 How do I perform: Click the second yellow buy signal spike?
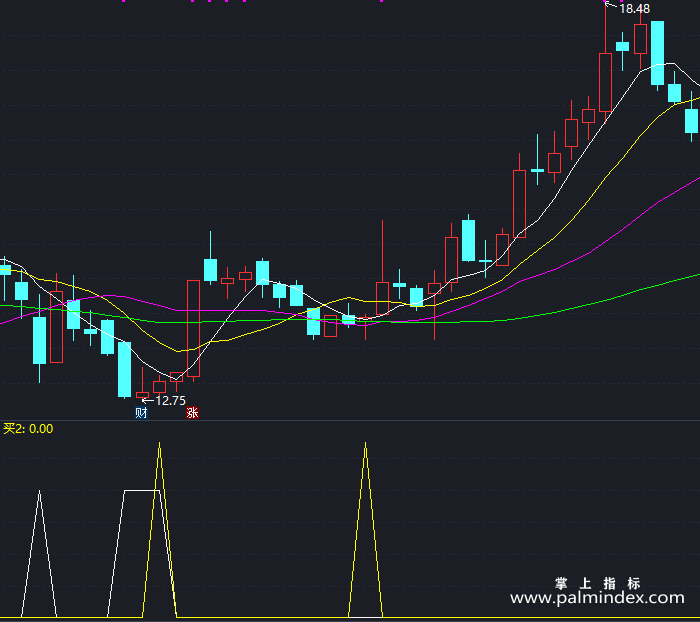pyautogui.click(x=365, y=443)
